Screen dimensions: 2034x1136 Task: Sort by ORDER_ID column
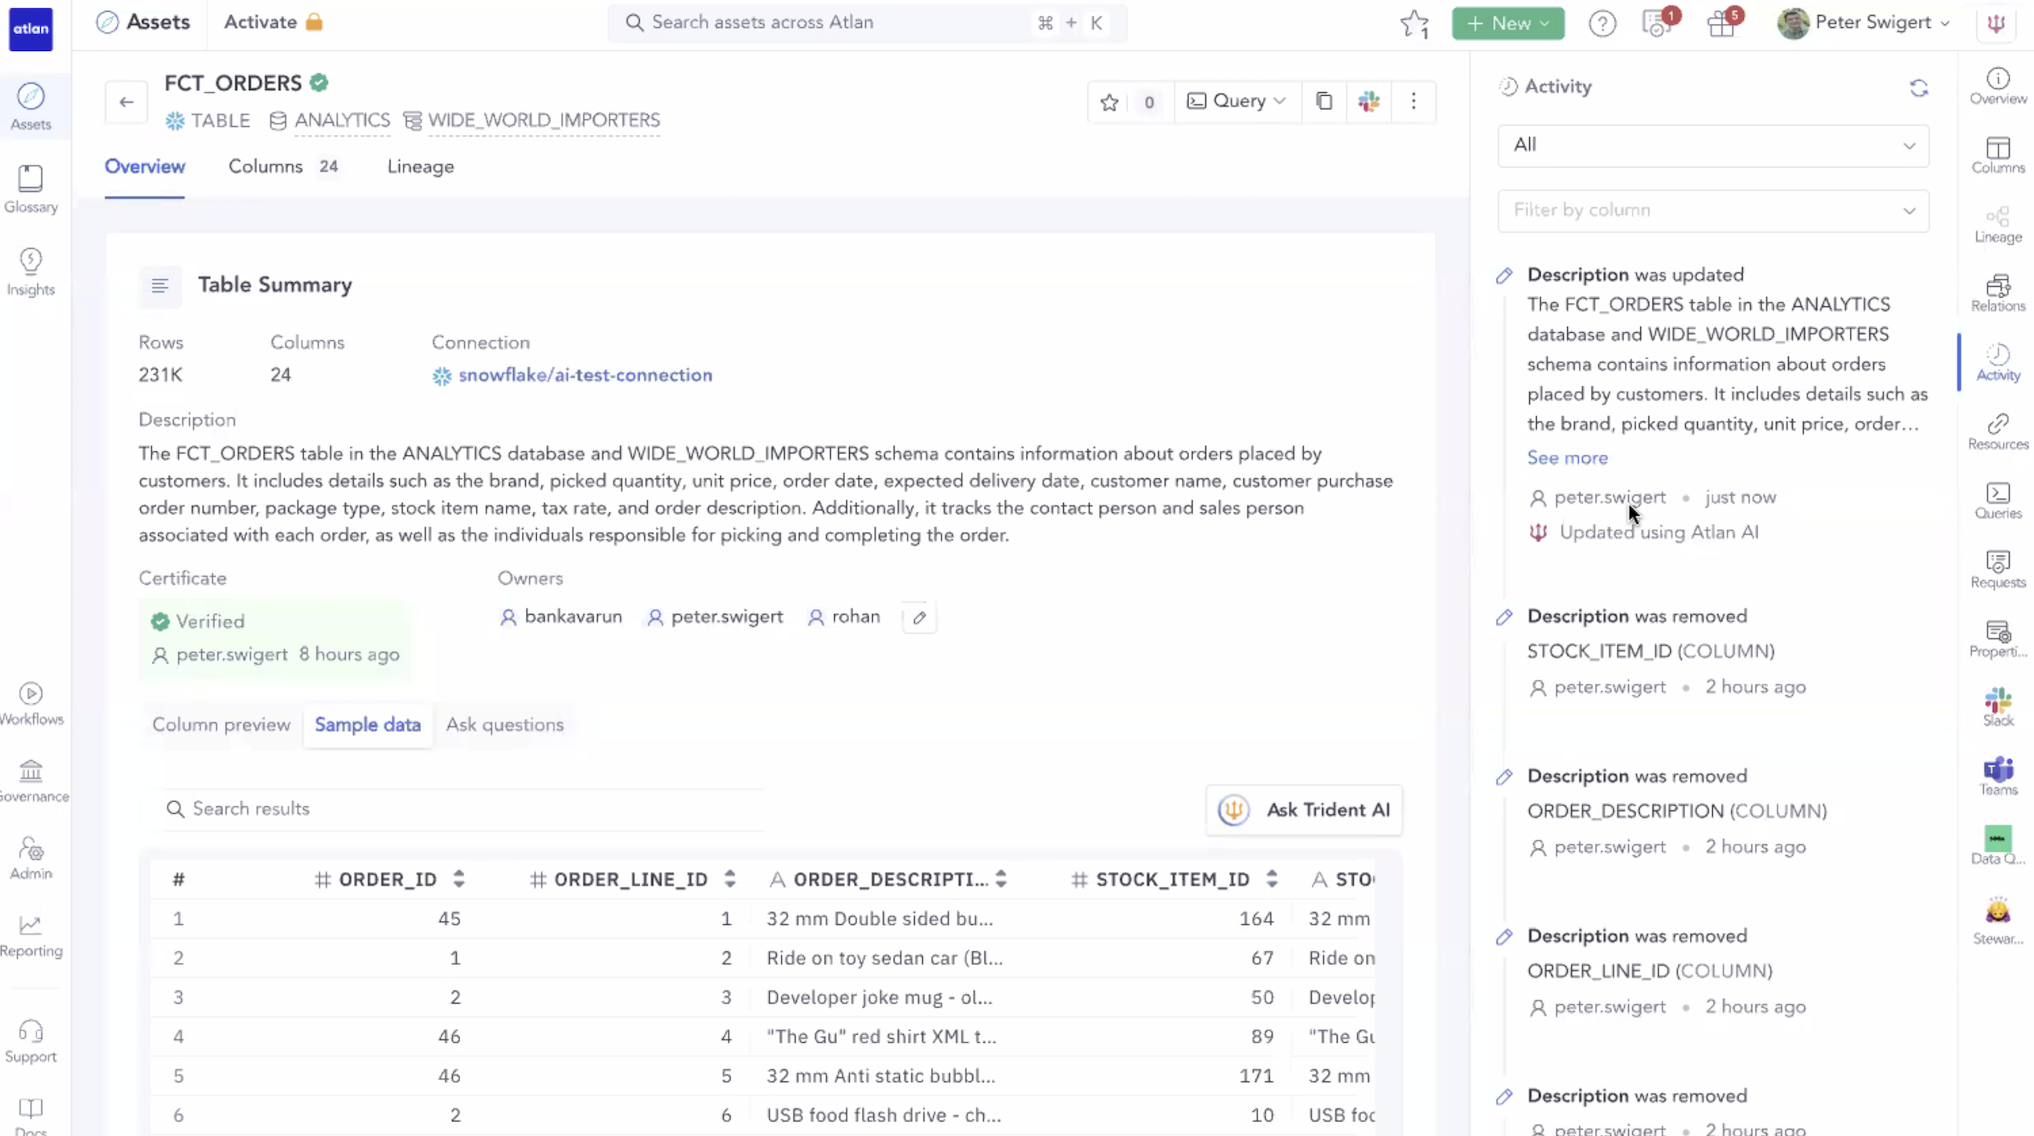coord(459,879)
